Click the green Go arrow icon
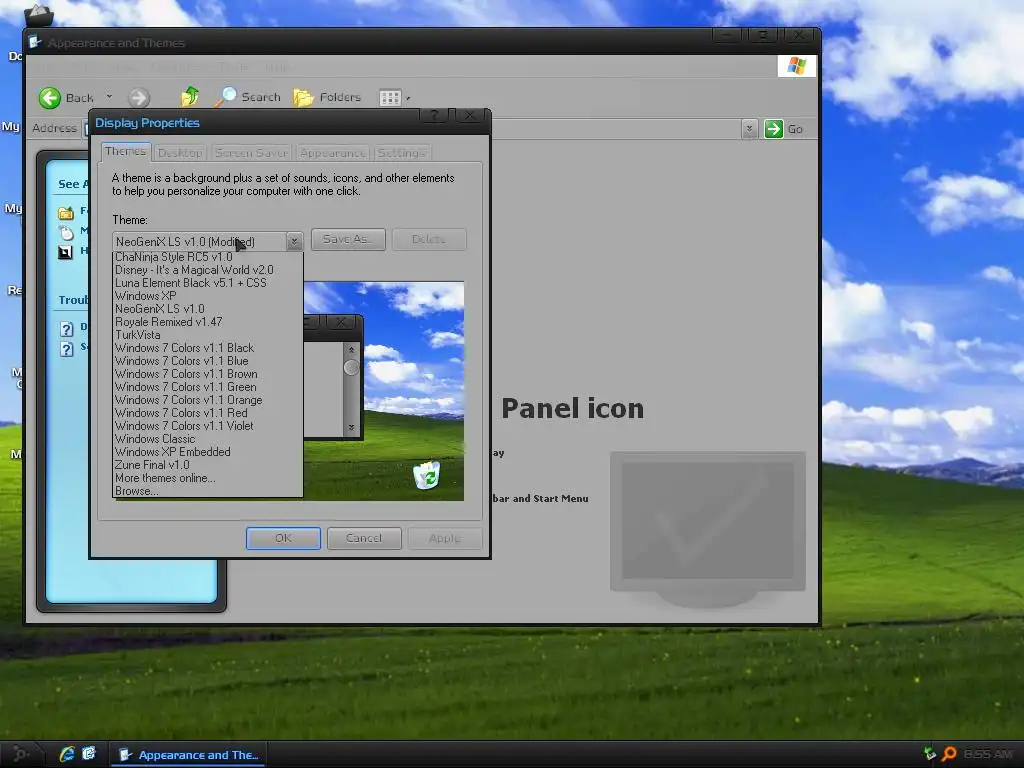The width and height of the screenshot is (1024, 768). 773,129
